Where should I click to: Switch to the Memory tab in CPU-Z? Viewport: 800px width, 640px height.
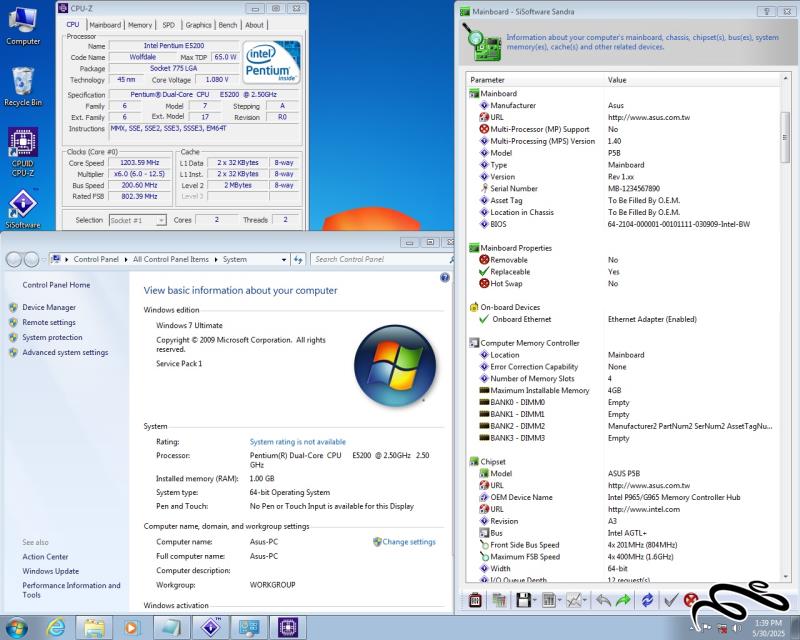pyautogui.click(x=140, y=25)
